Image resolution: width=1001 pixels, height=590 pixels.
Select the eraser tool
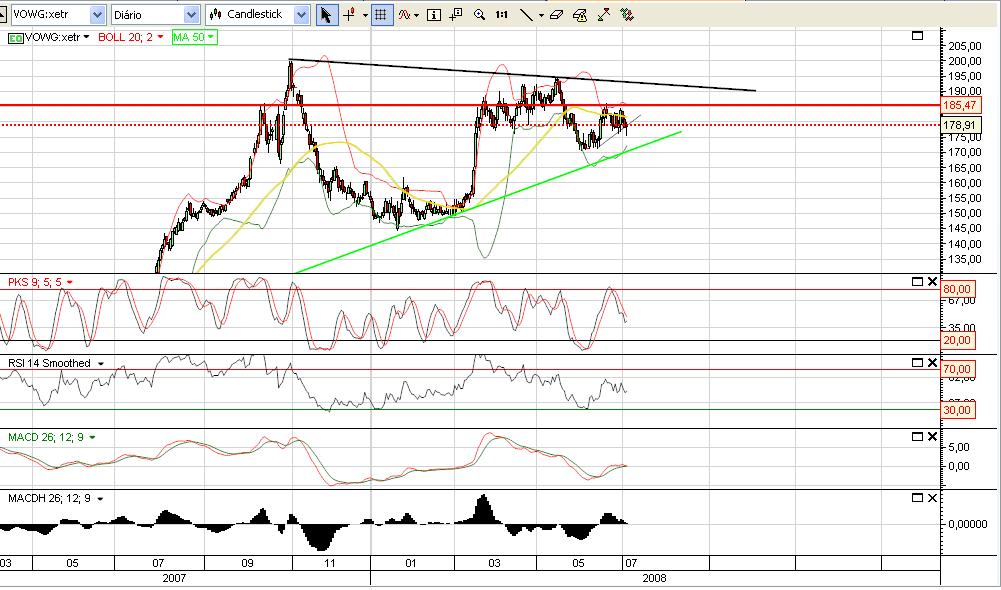(x=556, y=14)
